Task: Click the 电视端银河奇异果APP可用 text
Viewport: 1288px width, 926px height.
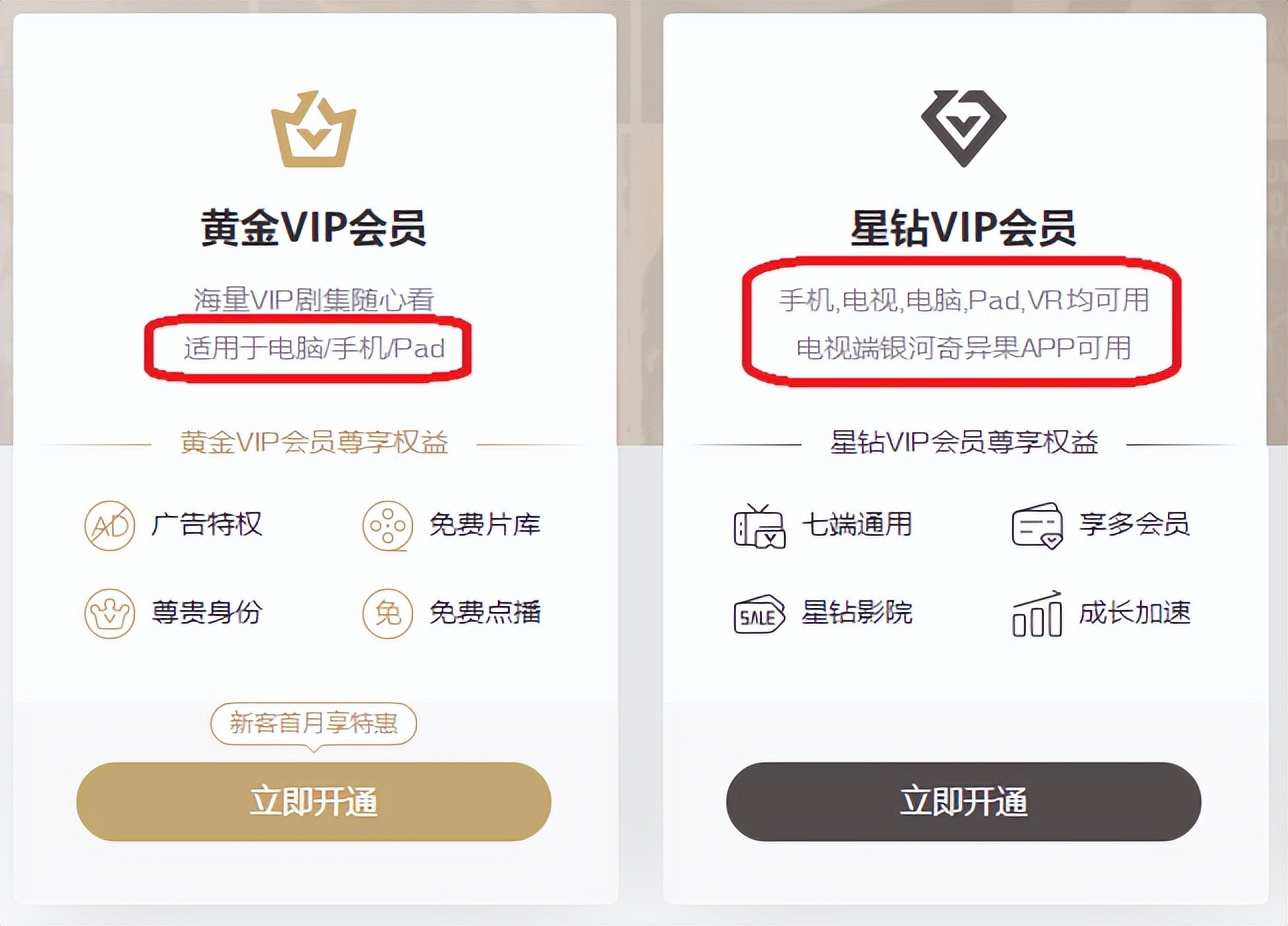Action: pos(964,348)
